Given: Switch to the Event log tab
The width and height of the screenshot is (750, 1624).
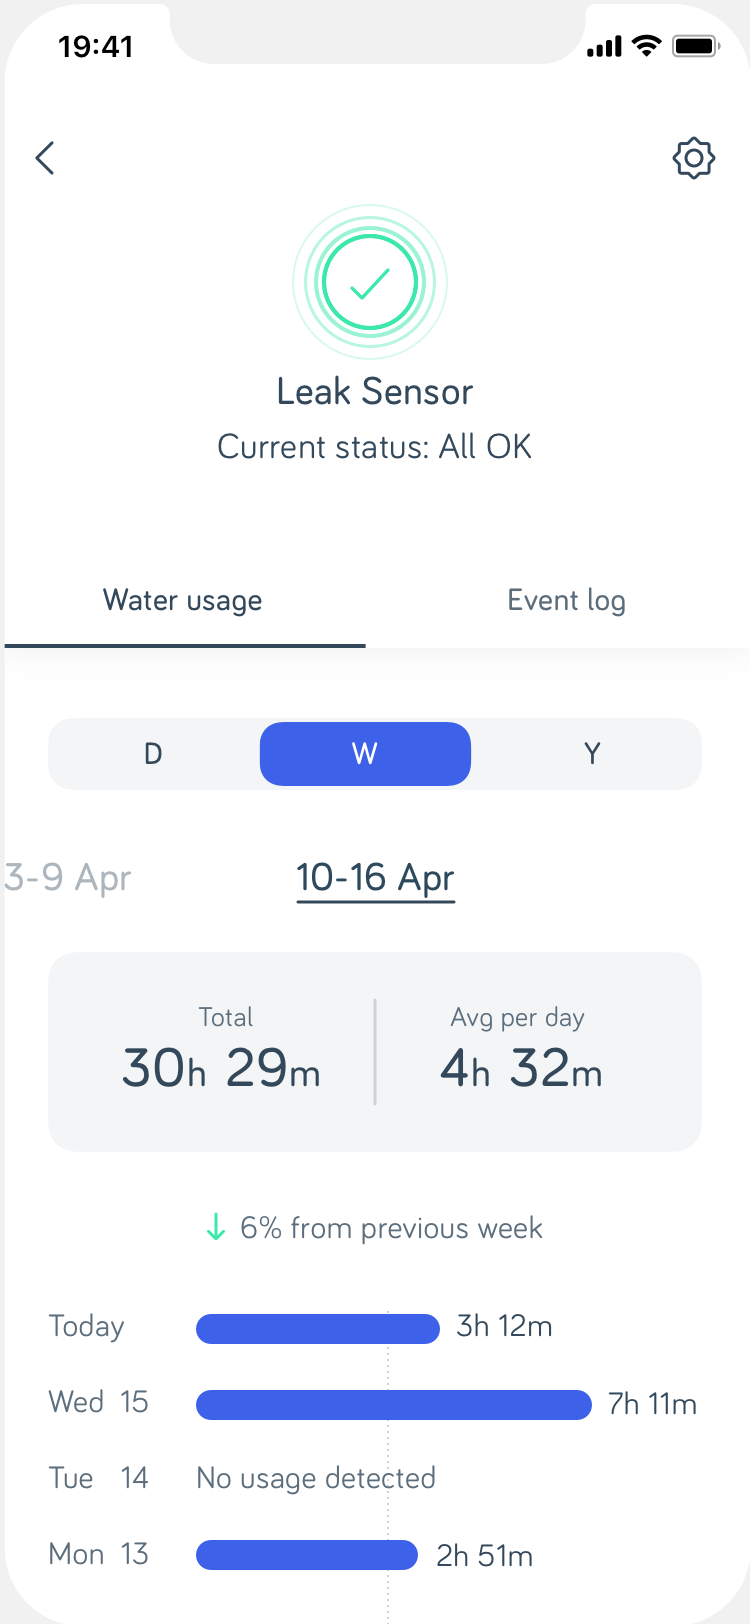Looking at the screenshot, I should coord(566,601).
